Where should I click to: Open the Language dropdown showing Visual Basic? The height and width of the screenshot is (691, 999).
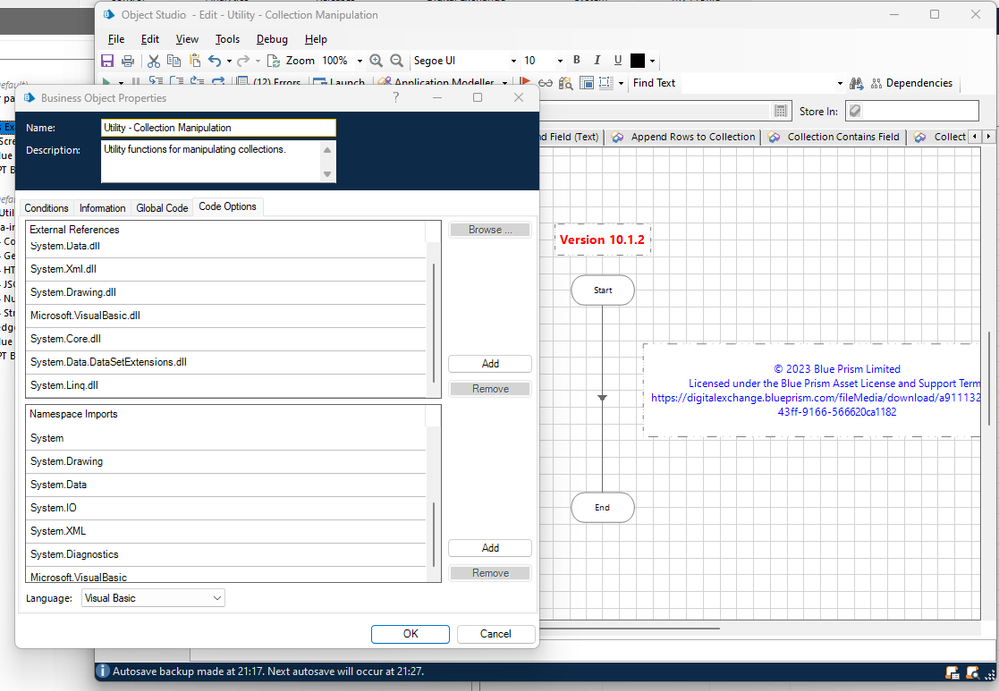tap(153, 598)
